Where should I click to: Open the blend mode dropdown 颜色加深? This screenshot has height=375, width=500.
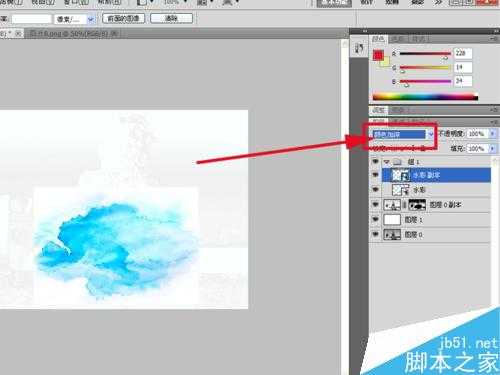coord(403,134)
